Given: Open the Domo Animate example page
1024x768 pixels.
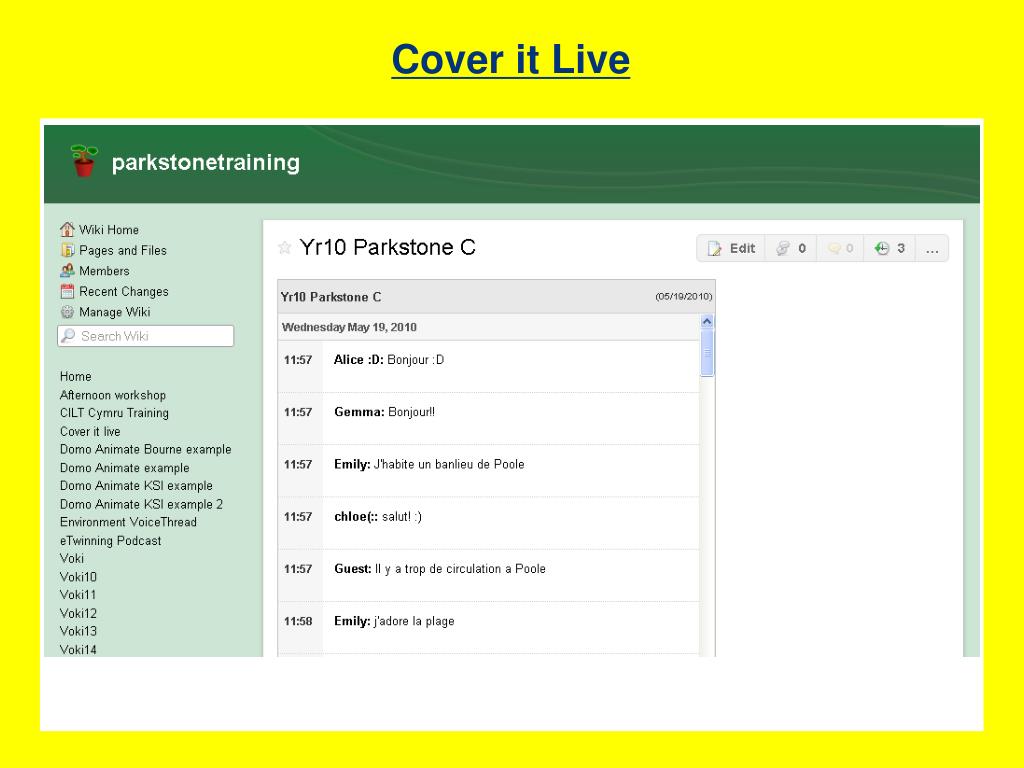Looking at the screenshot, I should [125, 468].
